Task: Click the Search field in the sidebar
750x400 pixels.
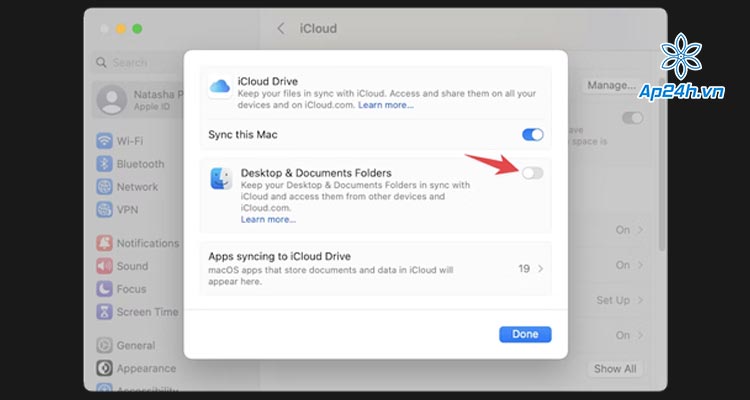Action: click(x=139, y=63)
